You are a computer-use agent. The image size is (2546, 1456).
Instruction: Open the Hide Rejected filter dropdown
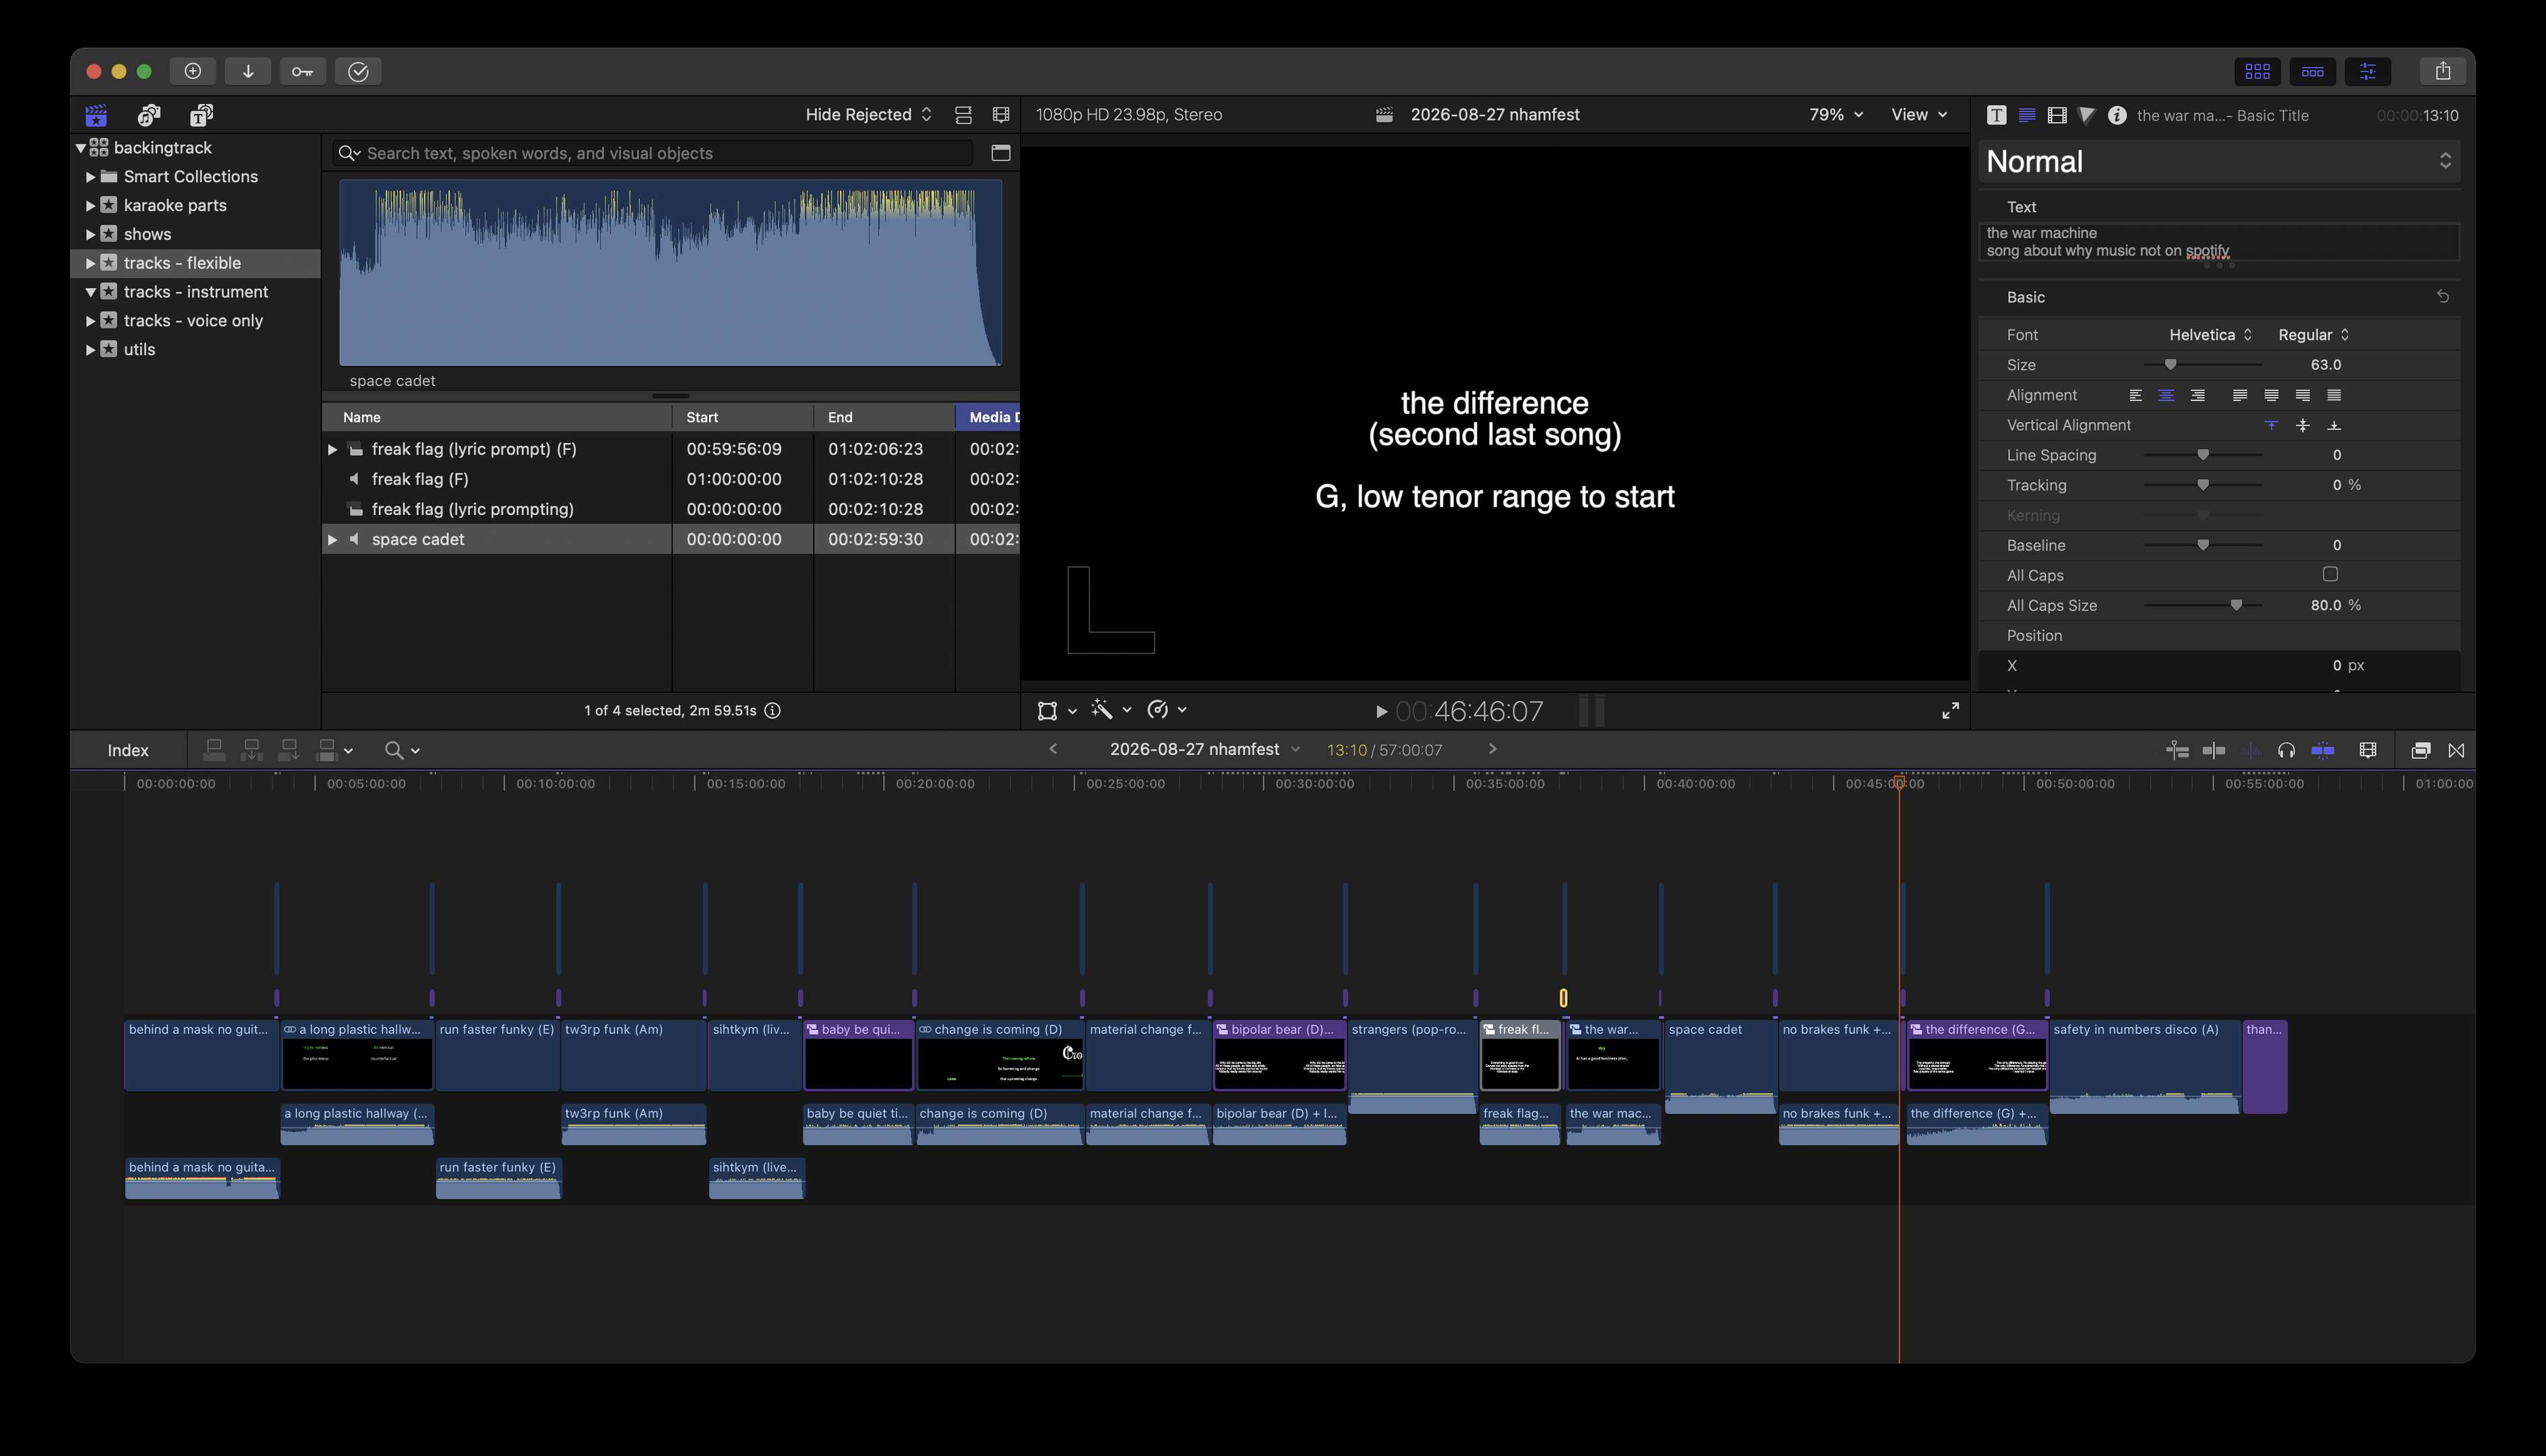(x=868, y=115)
